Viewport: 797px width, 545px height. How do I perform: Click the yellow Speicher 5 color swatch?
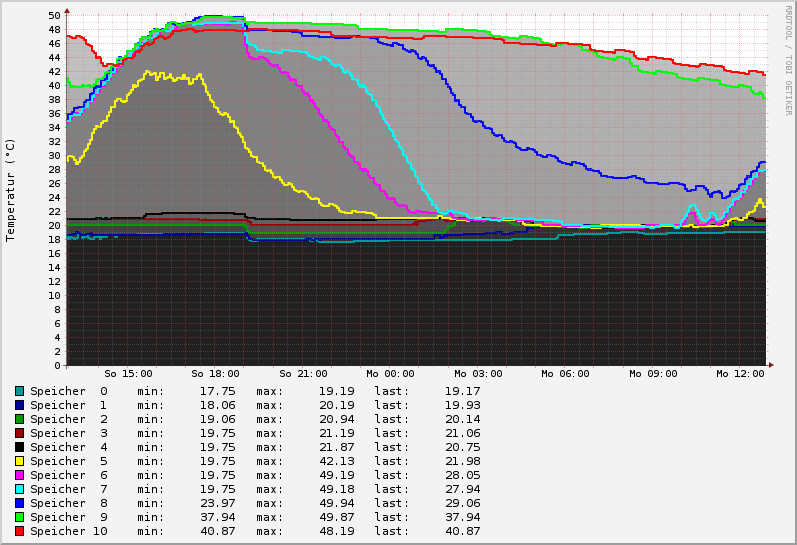(19, 461)
